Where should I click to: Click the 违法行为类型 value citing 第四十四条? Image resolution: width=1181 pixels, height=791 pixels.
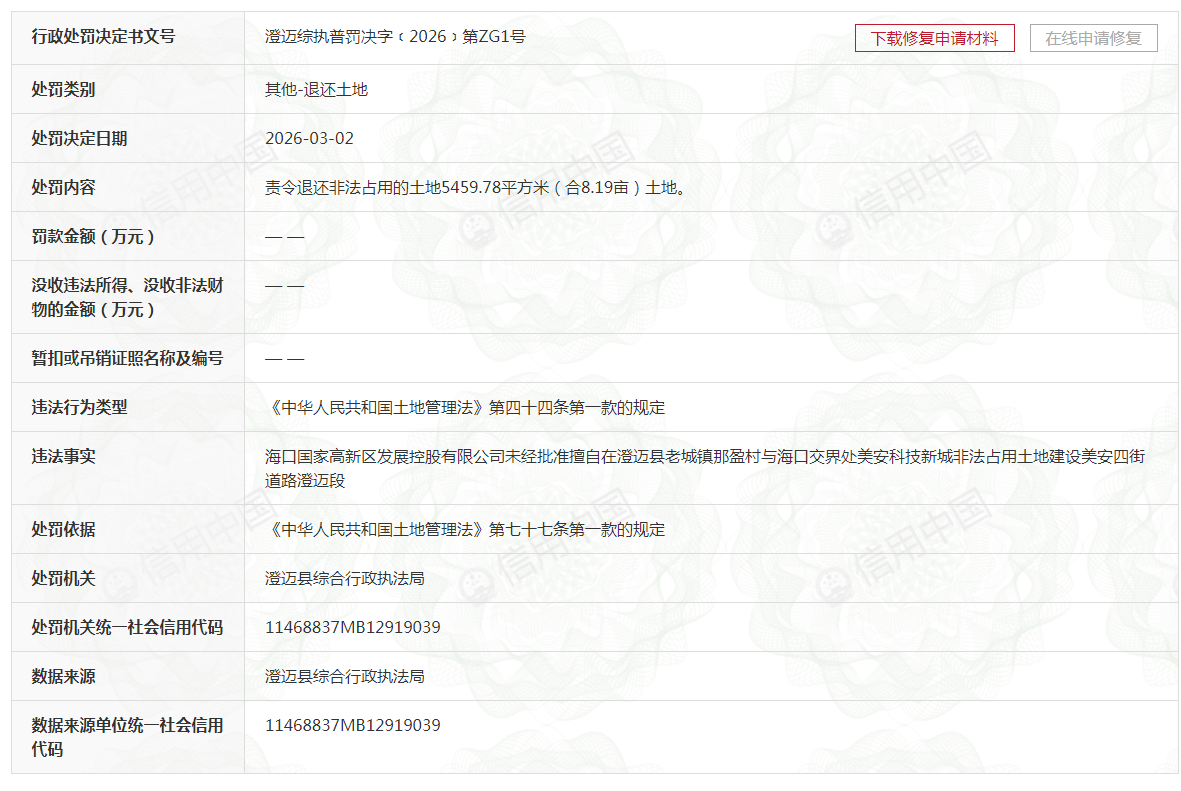465,408
